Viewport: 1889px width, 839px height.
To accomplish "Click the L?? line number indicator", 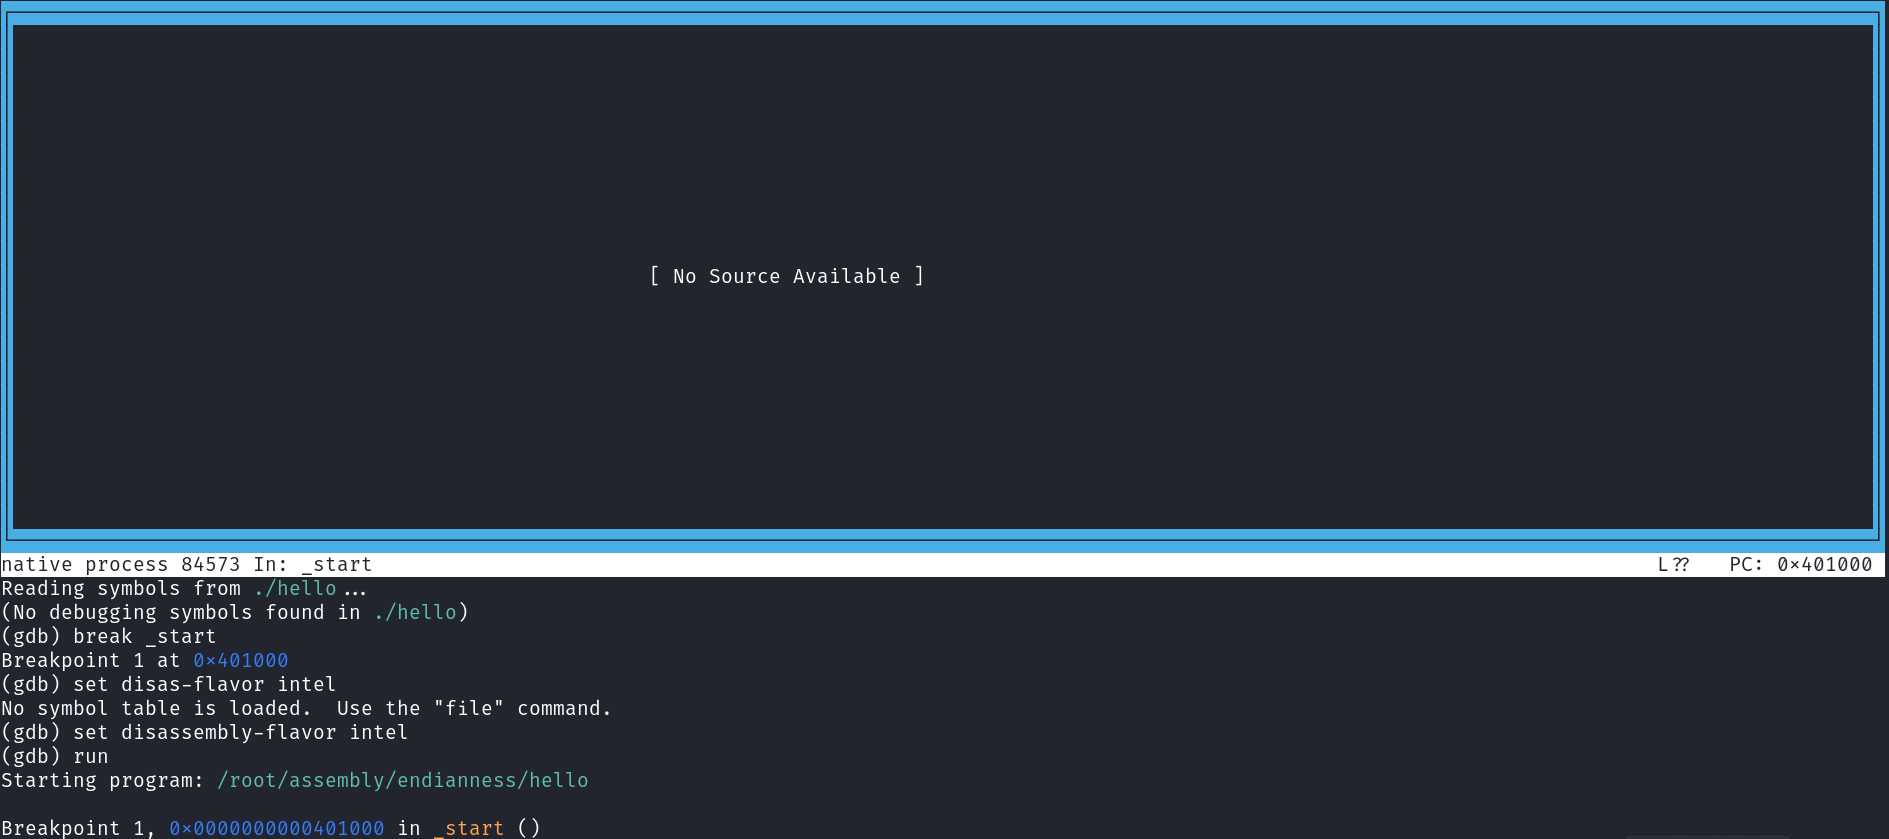I will 1673,565.
